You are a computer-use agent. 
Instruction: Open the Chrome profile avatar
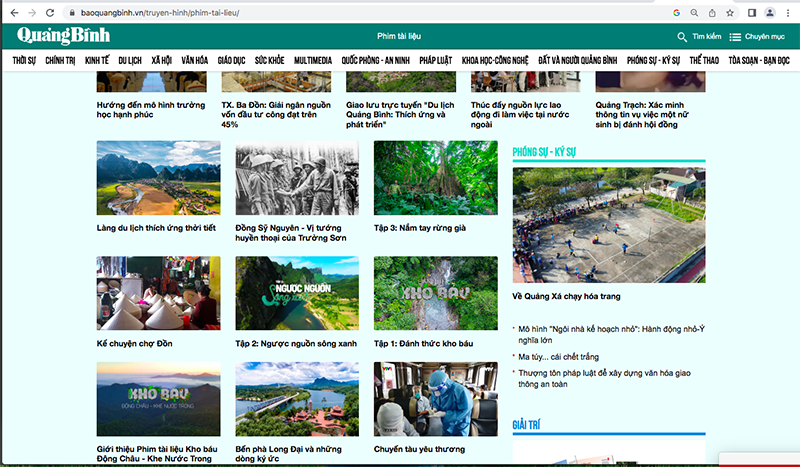[770, 13]
